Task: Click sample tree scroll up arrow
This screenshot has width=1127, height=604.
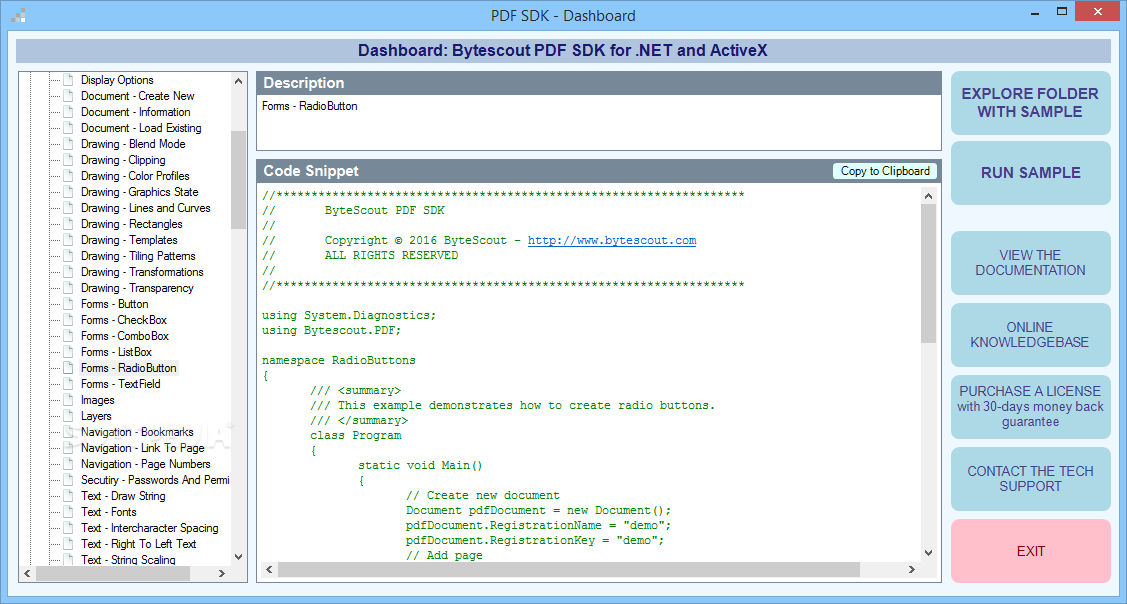Action: pos(239,81)
